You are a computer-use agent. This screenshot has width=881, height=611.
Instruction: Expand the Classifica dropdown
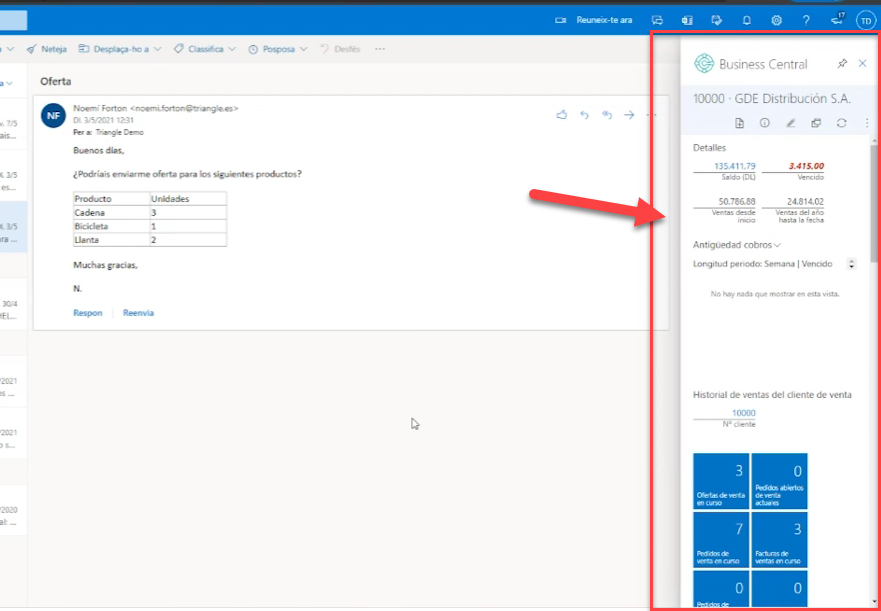coord(204,48)
